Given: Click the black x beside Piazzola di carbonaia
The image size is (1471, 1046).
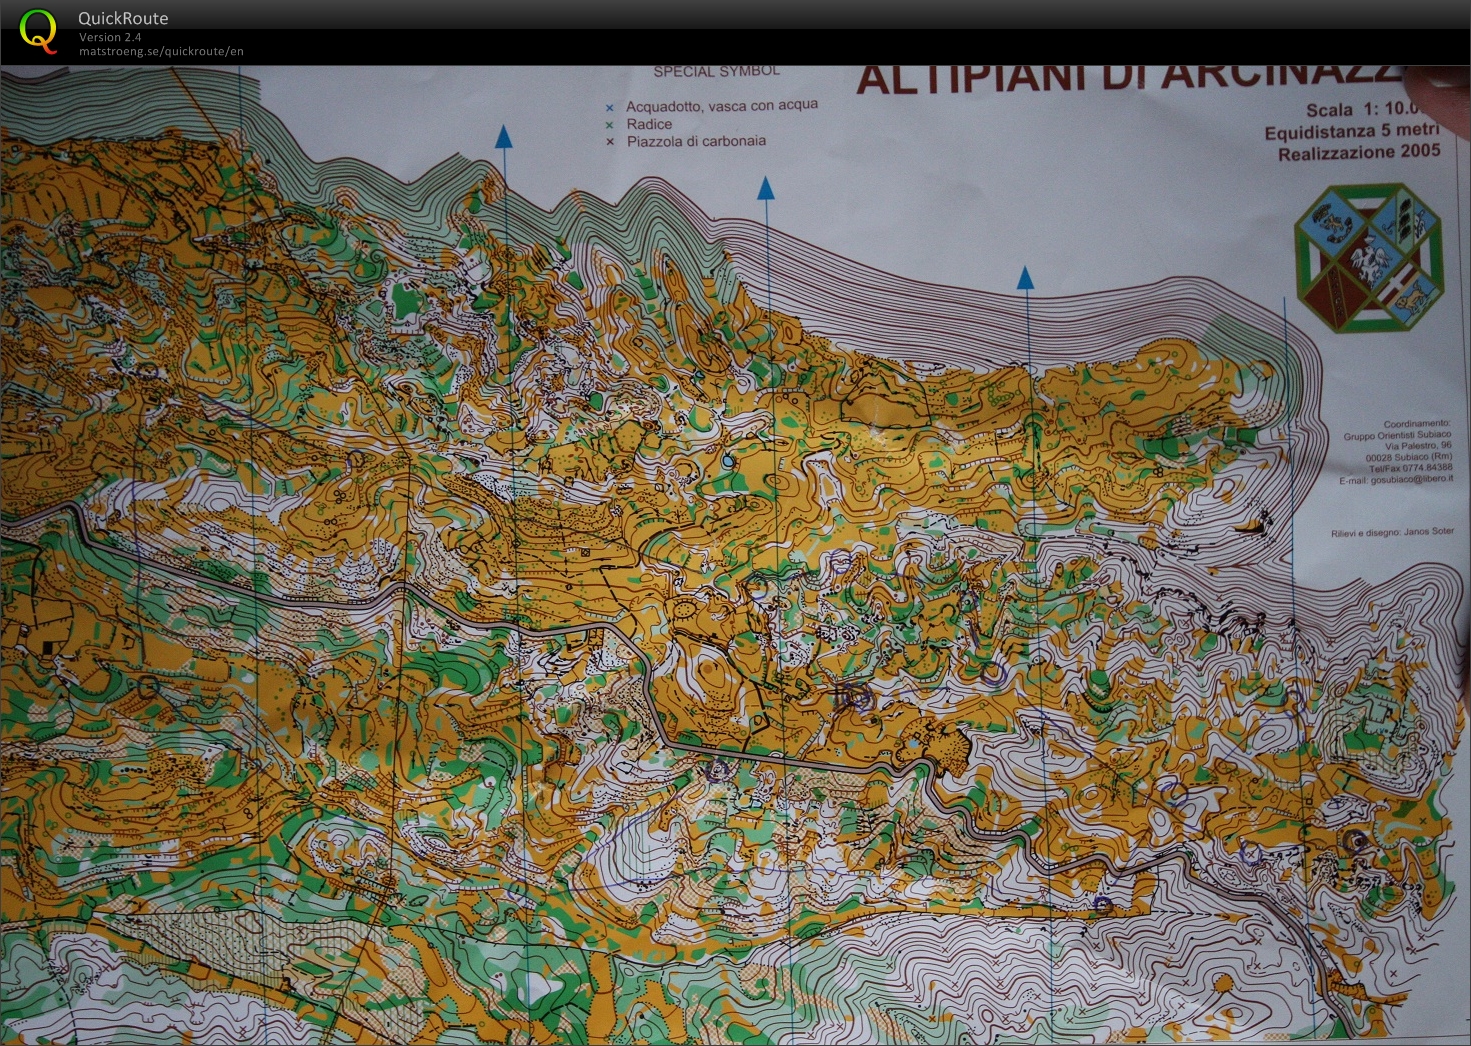Looking at the screenshot, I should (x=609, y=142).
